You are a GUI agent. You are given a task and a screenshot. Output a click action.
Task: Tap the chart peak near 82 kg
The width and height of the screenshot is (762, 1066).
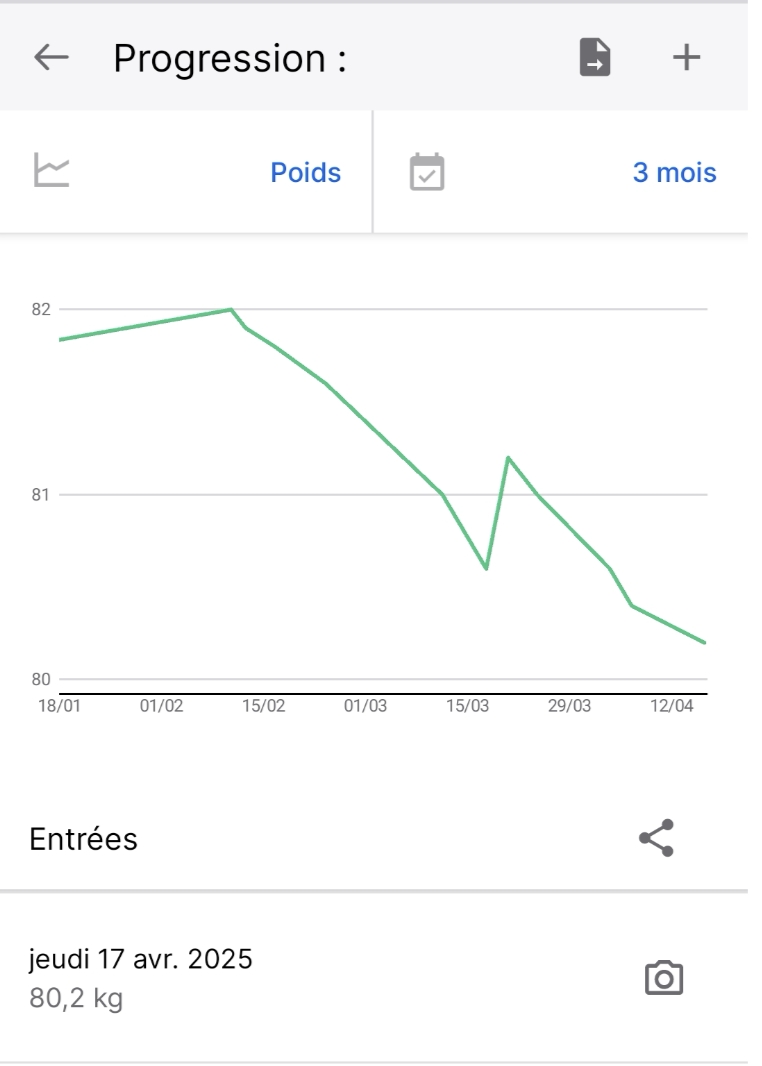[231, 309]
